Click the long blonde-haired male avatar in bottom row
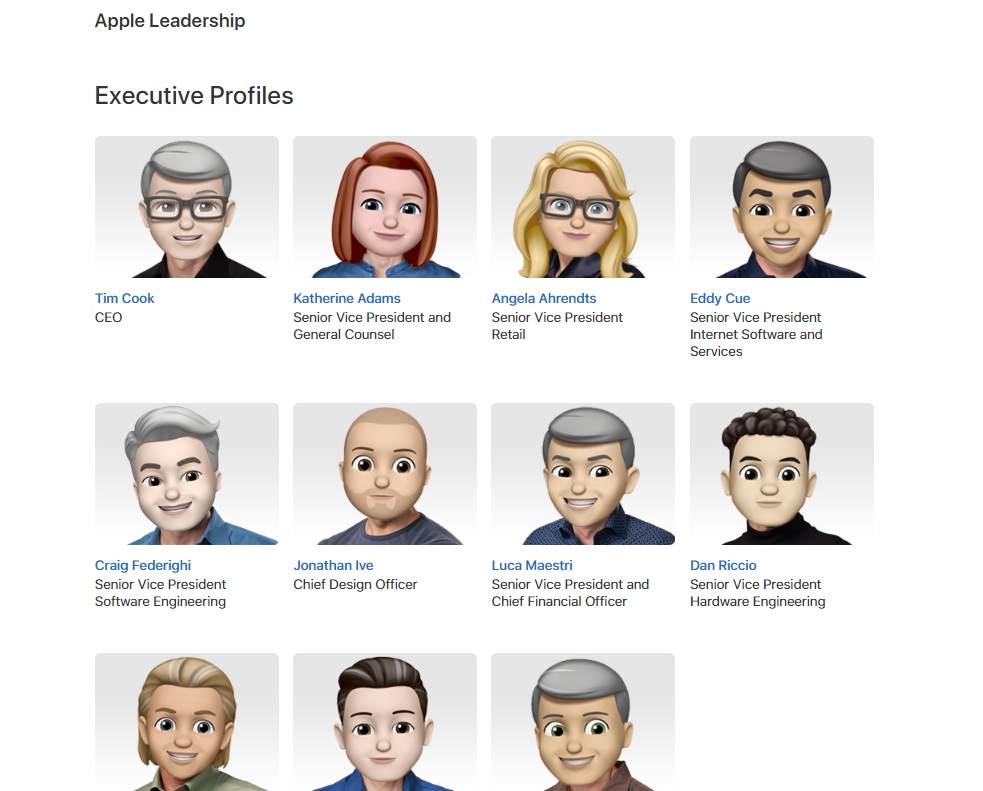This screenshot has width=983, height=791. click(x=187, y=722)
